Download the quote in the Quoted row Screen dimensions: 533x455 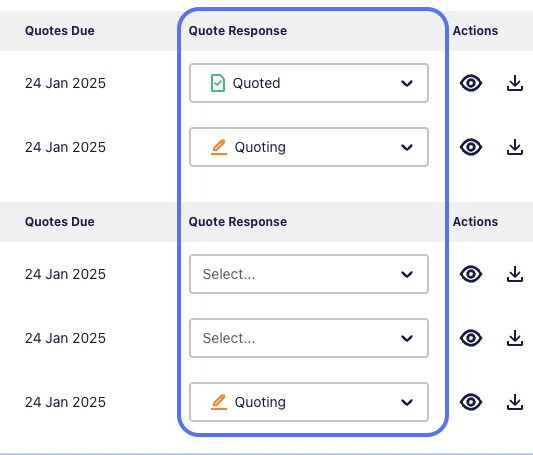(x=515, y=83)
